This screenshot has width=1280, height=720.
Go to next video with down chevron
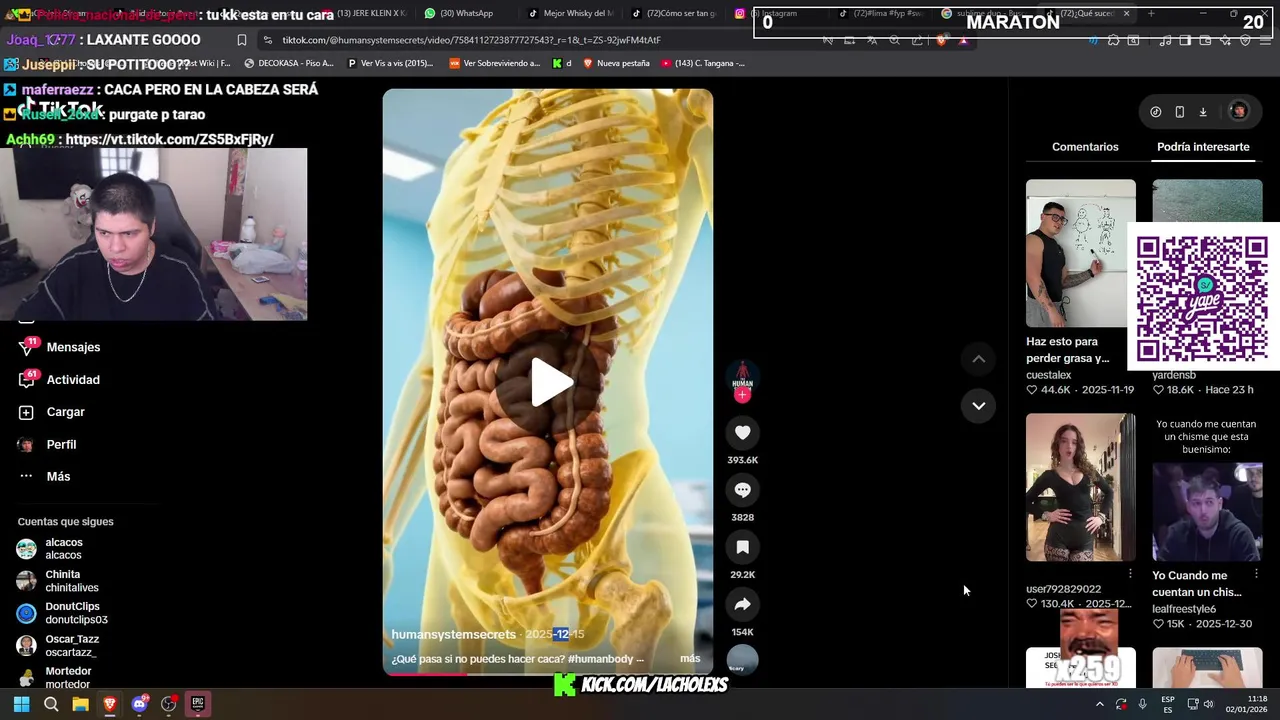[x=979, y=406]
